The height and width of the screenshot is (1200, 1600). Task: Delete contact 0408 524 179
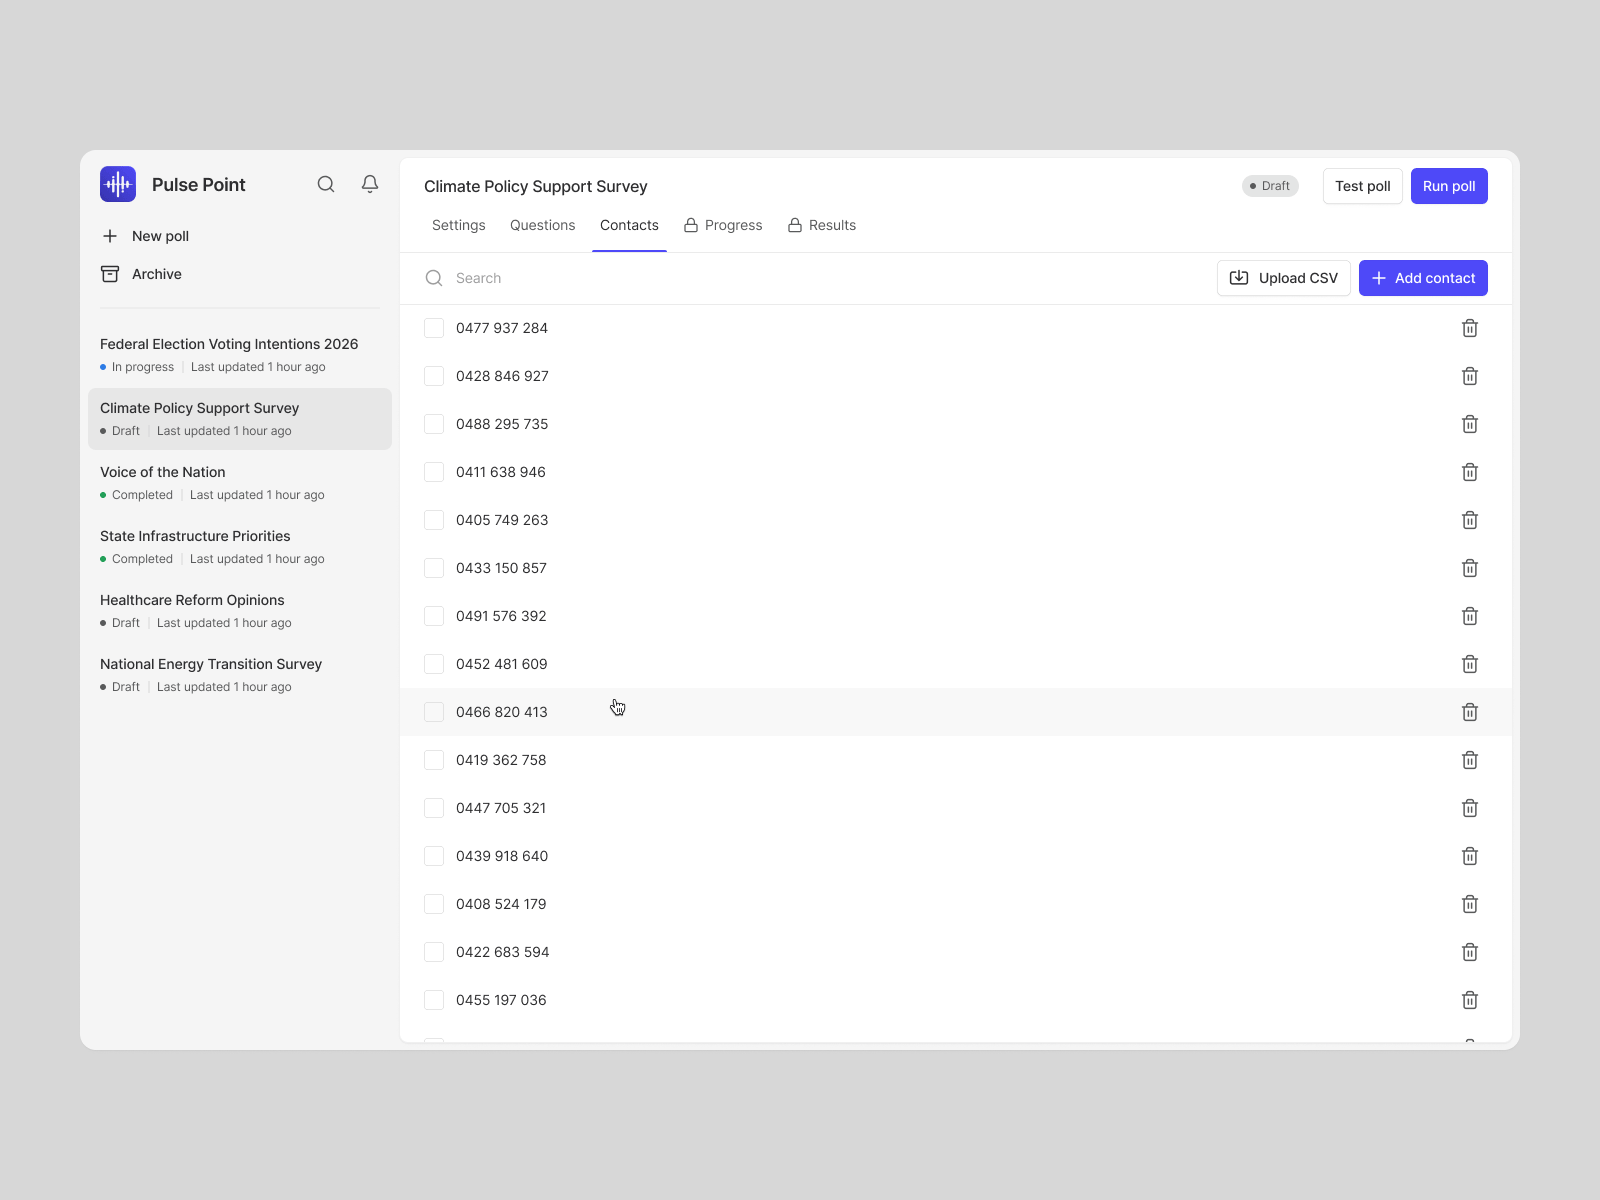coord(1470,904)
